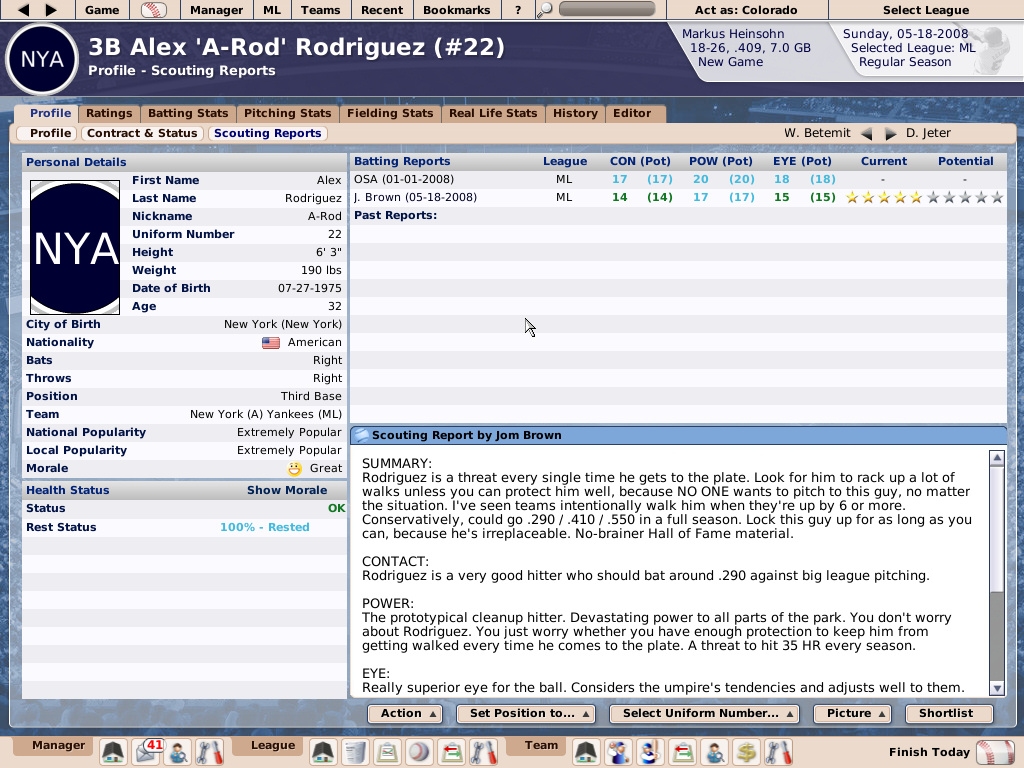Viewport: 1024px width, 768px height.
Task: Open the Action dropdown menu
Action: (405, 714)
